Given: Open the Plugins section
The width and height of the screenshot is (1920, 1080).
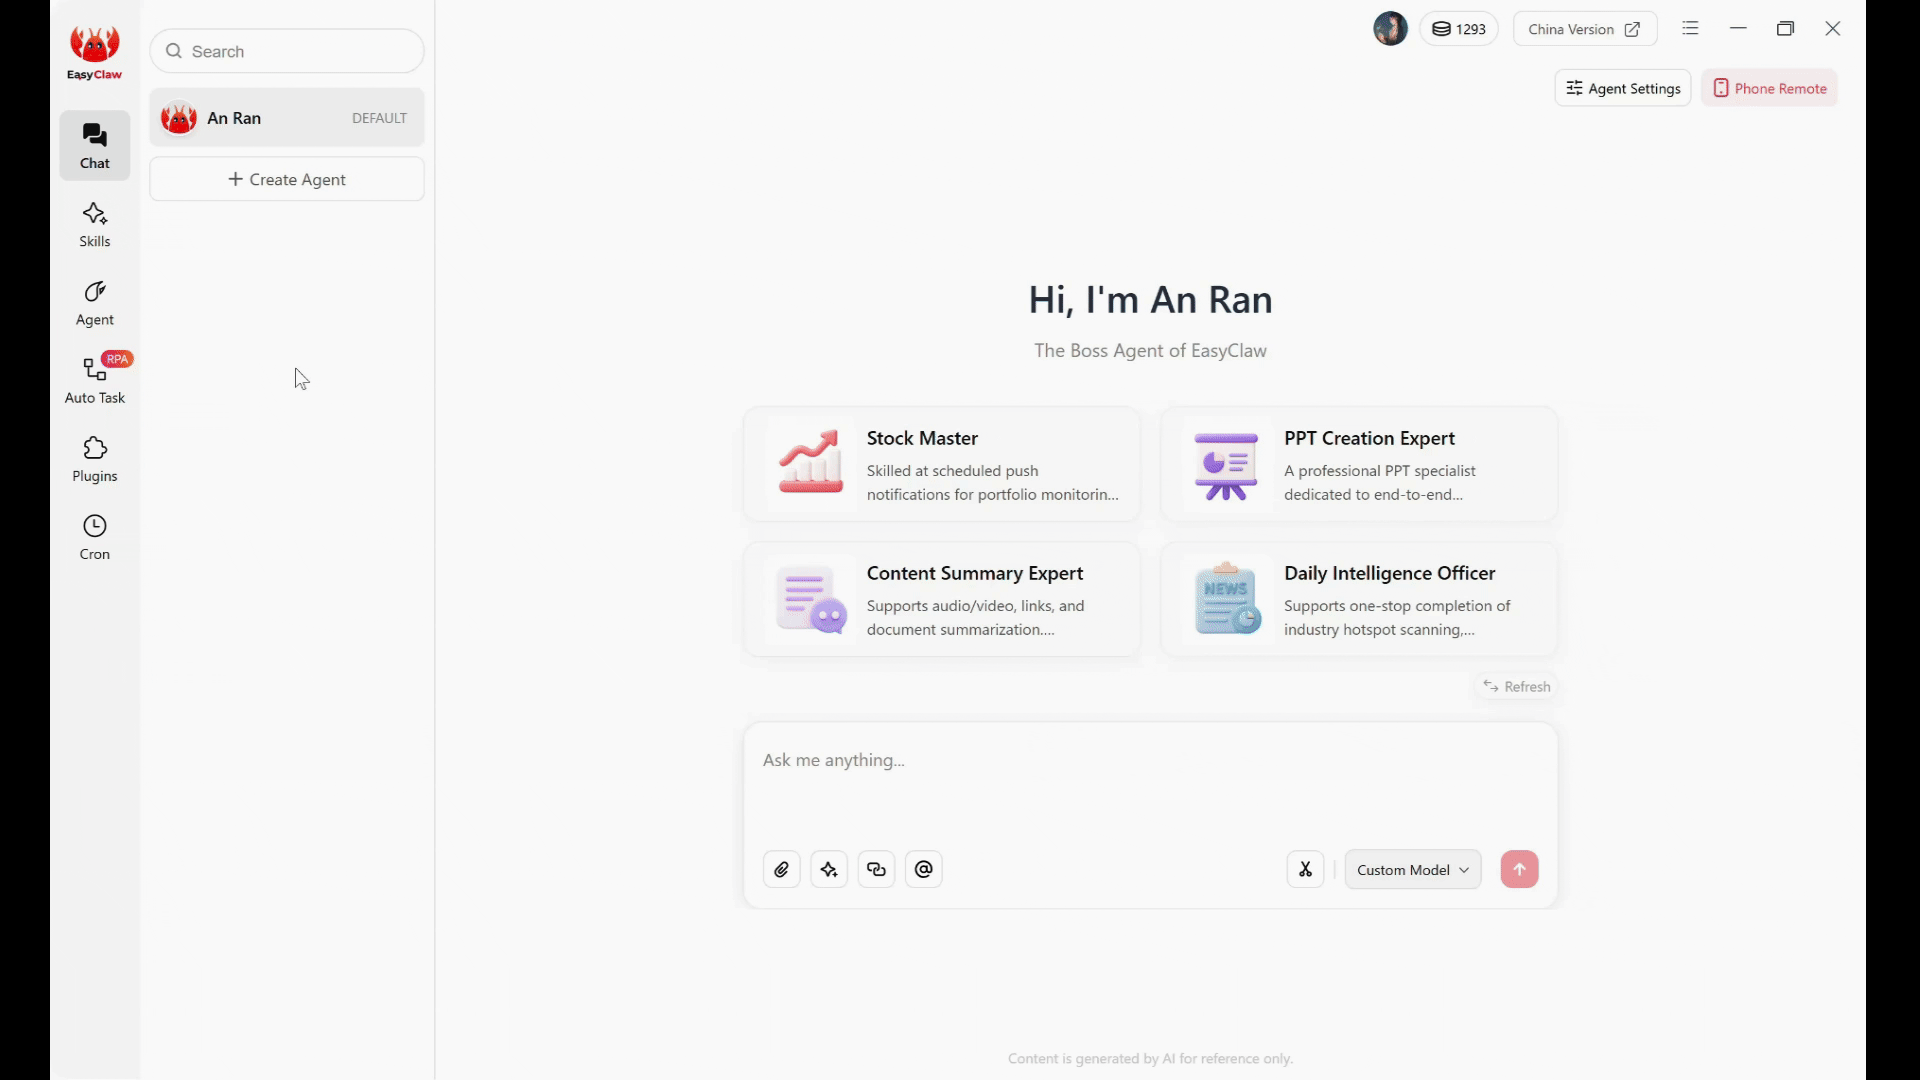Looking at the screenshot, I should pyautogui.click(x=95, y=459).
